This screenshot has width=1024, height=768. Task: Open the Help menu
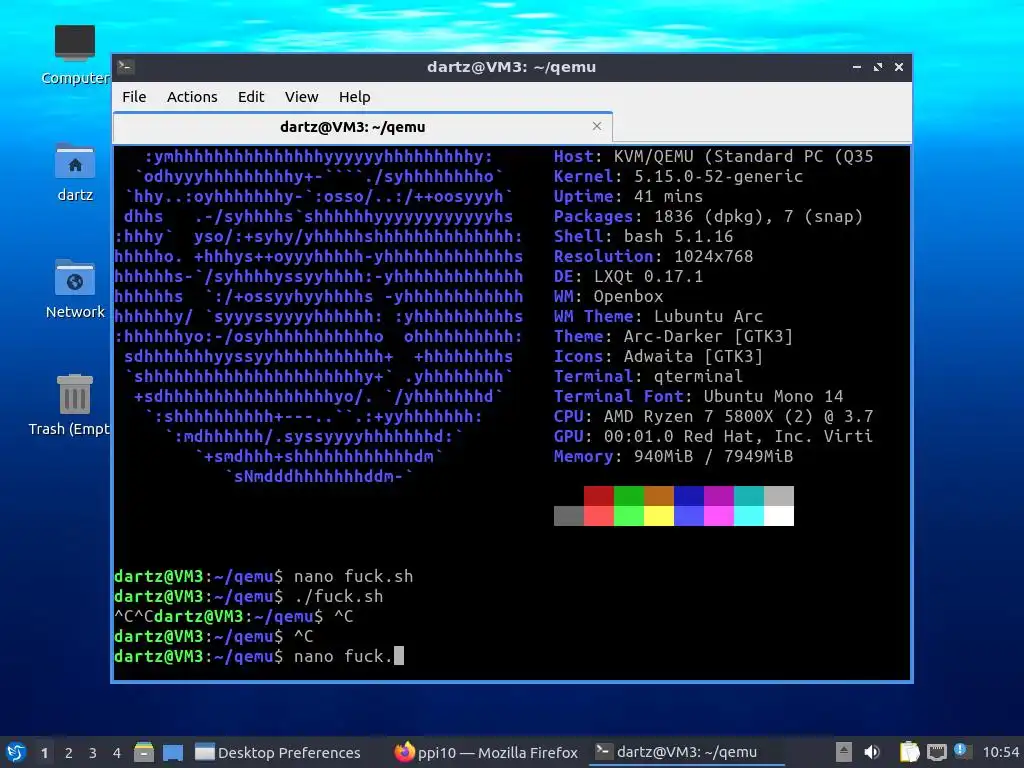(355, 97)
